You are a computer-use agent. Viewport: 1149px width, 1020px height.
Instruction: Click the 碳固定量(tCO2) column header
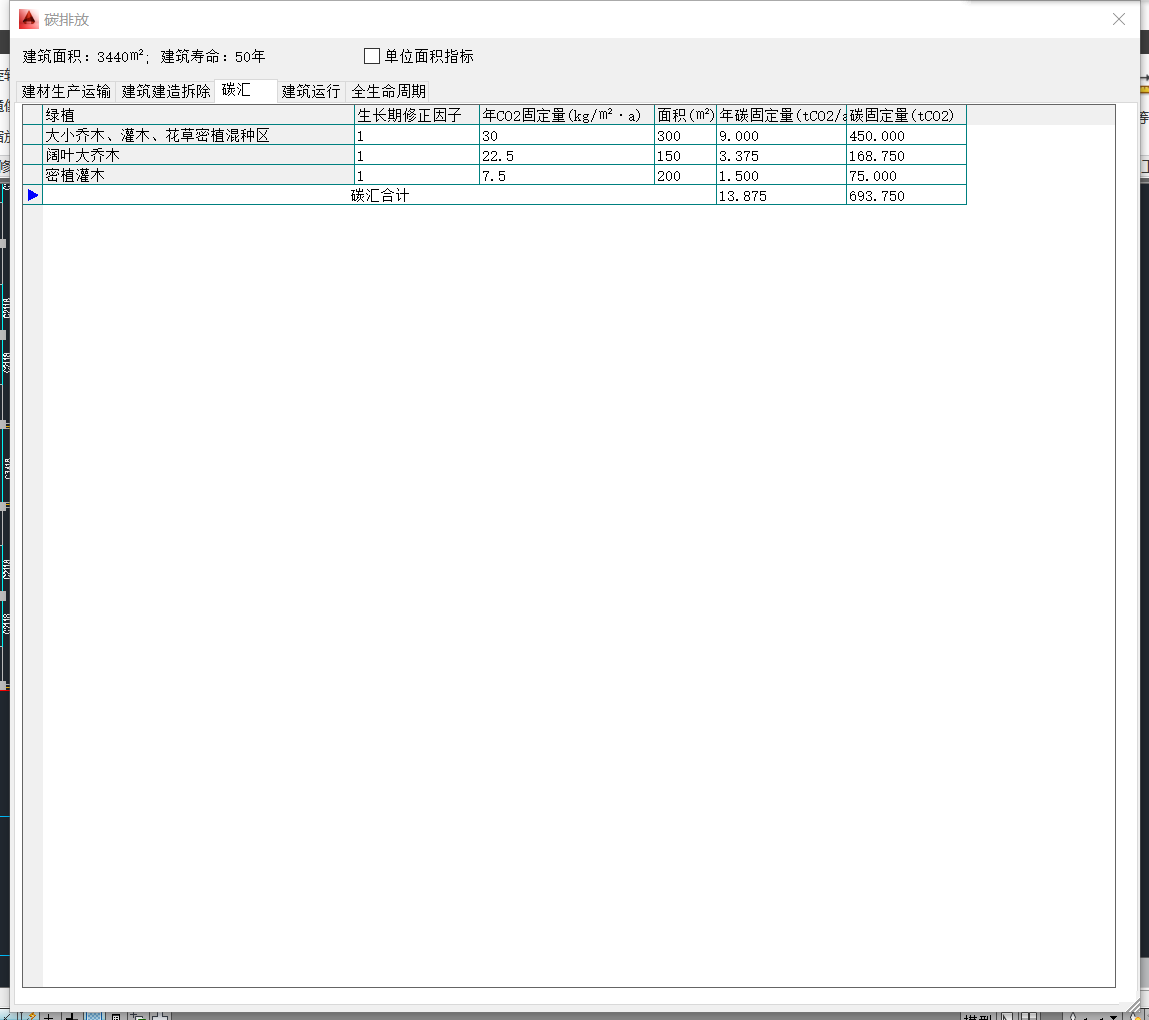tap(905, 115)
